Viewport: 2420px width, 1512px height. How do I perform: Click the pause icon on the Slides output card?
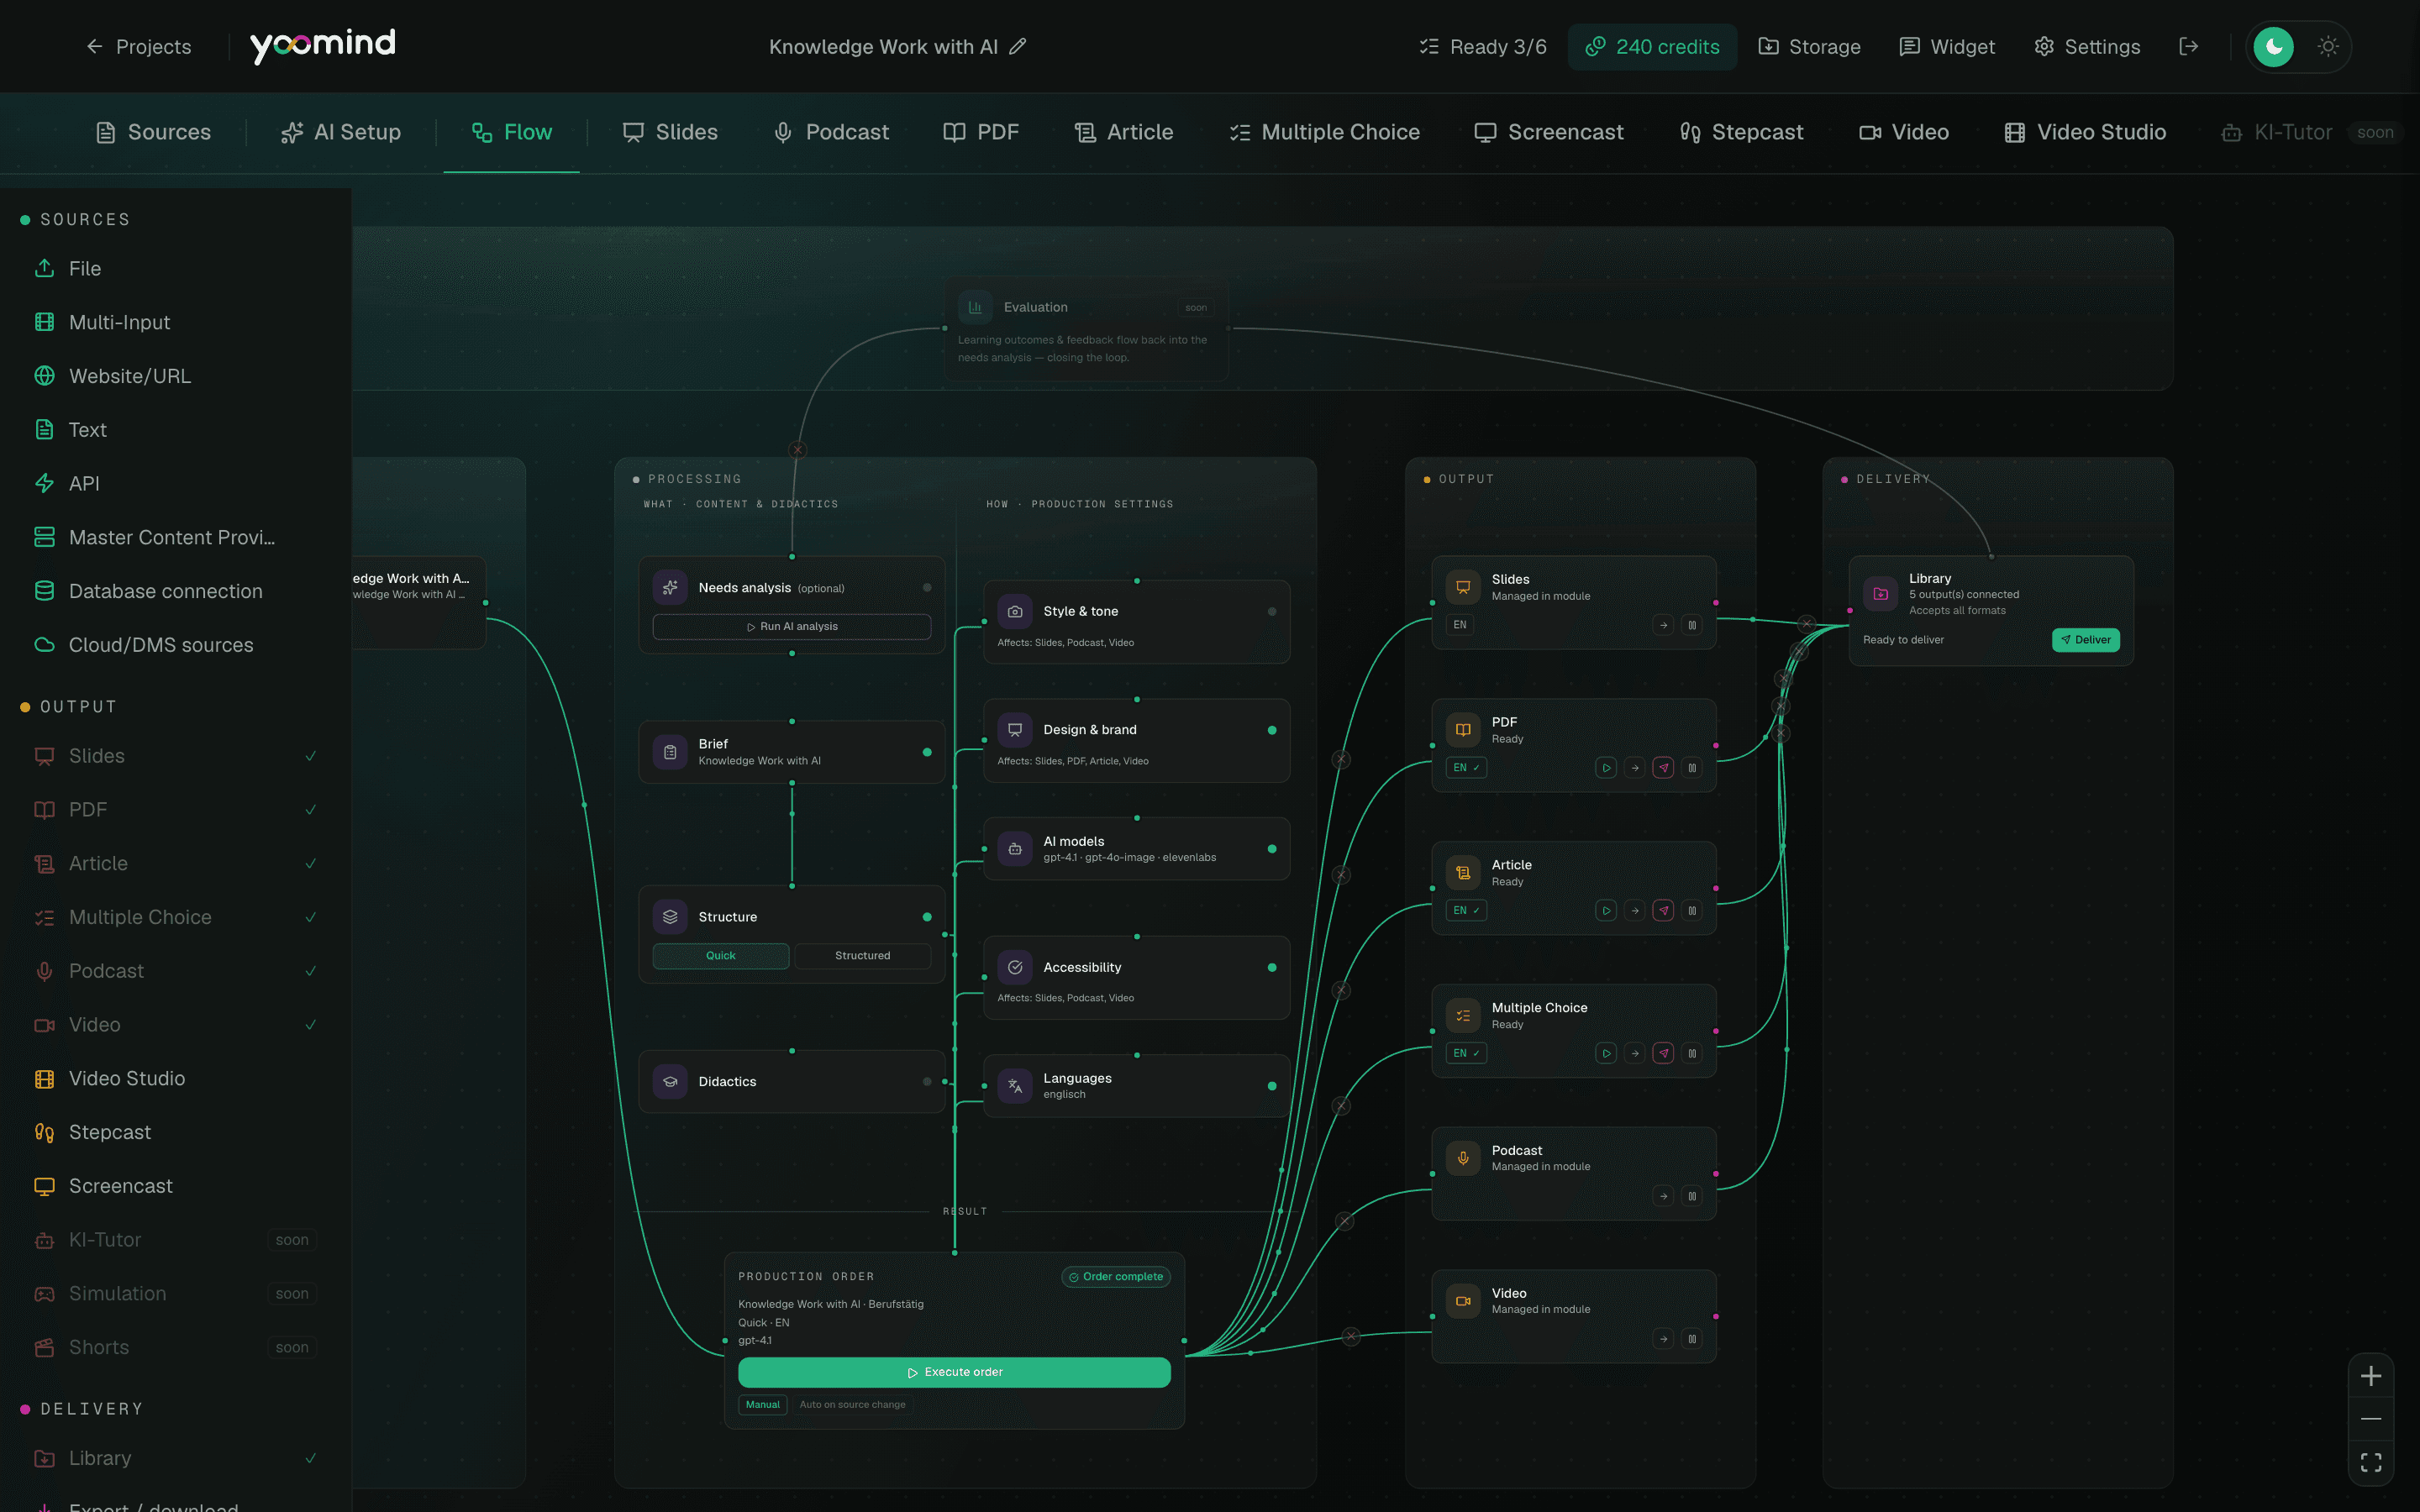1692,625
